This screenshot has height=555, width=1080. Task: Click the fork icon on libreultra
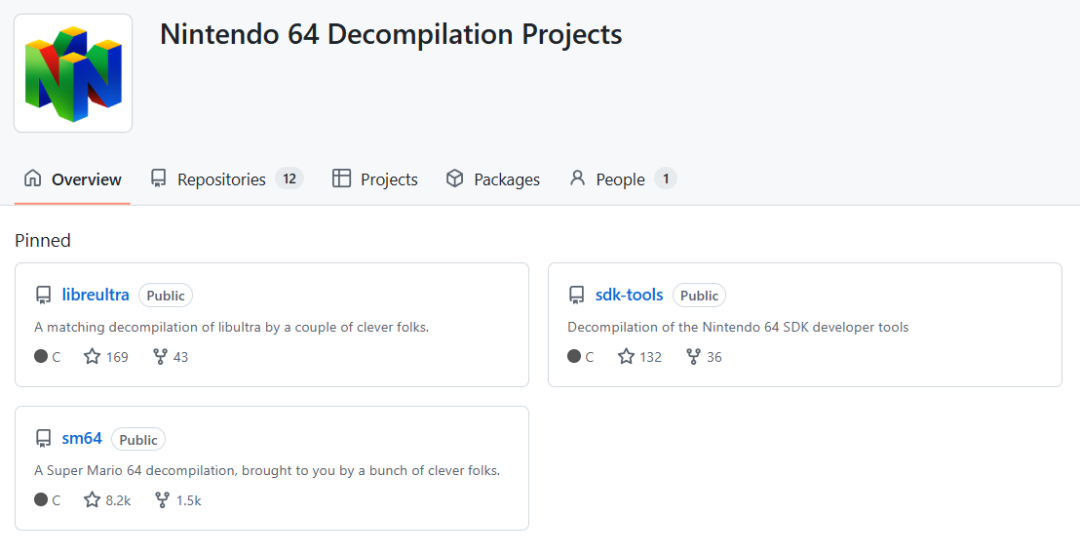(160, 357)
